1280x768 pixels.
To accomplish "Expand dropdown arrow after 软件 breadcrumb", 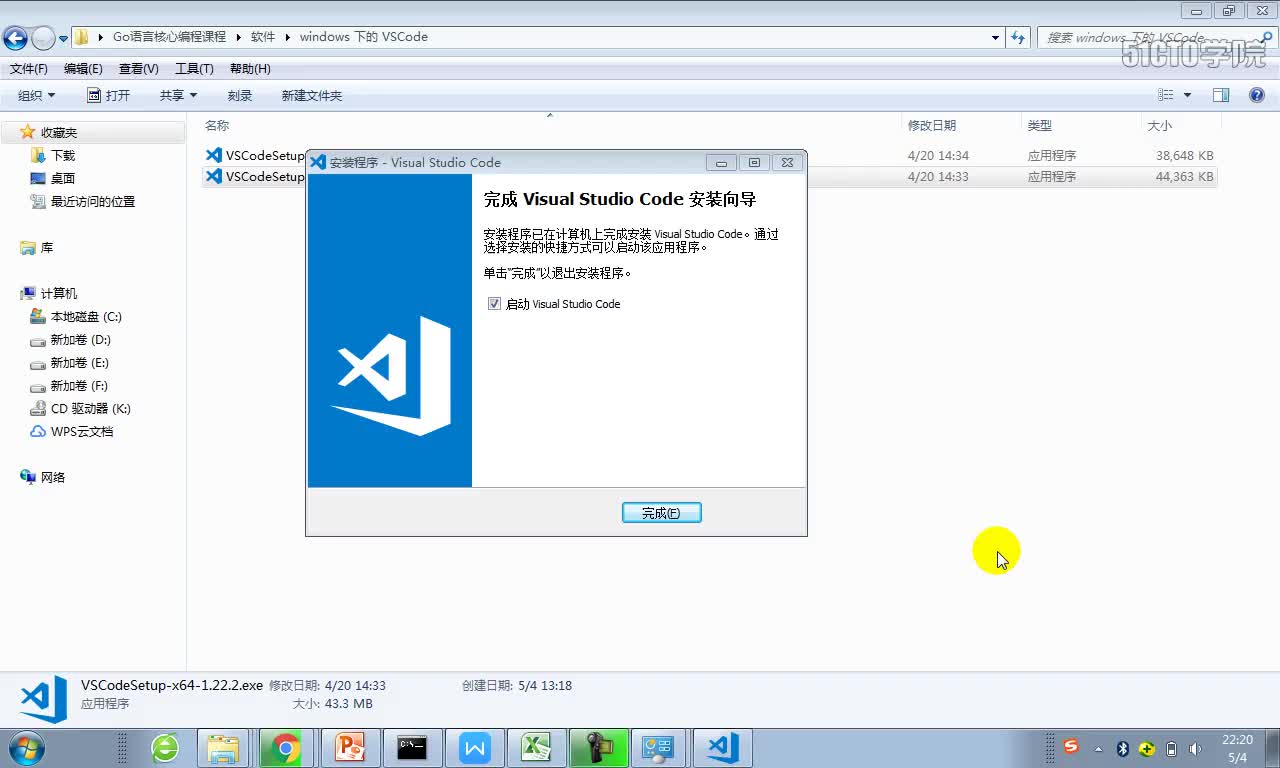I will point(287,37).
